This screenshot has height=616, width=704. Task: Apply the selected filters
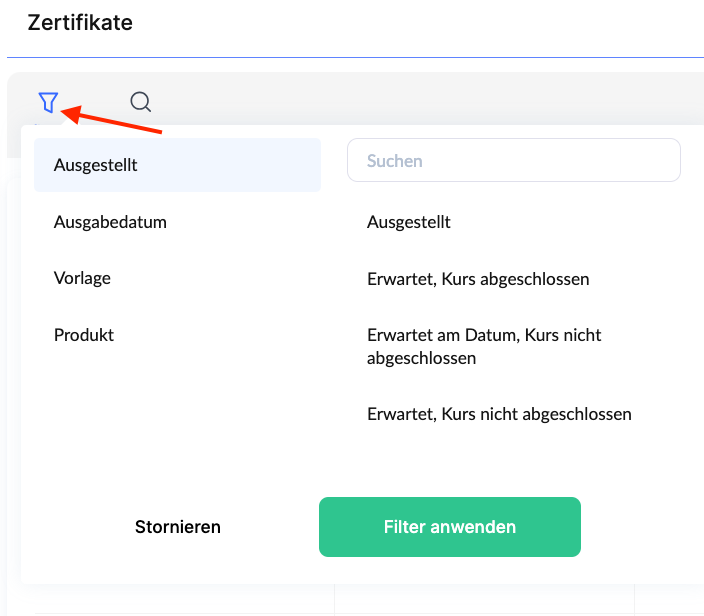pos(449,527)
